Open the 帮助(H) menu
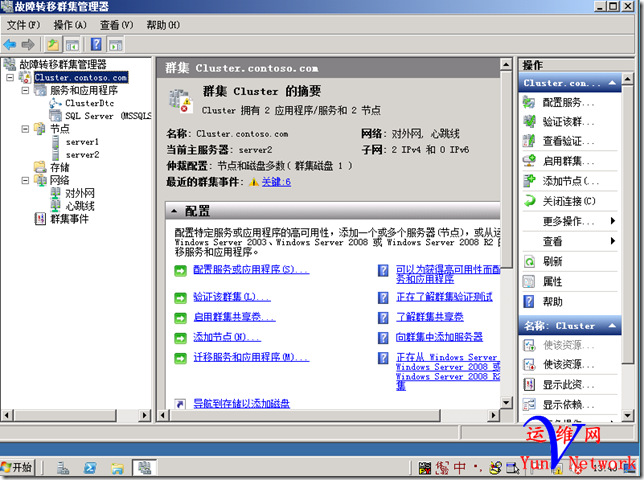The image size is (644, 480). click(x=163, y=25)
